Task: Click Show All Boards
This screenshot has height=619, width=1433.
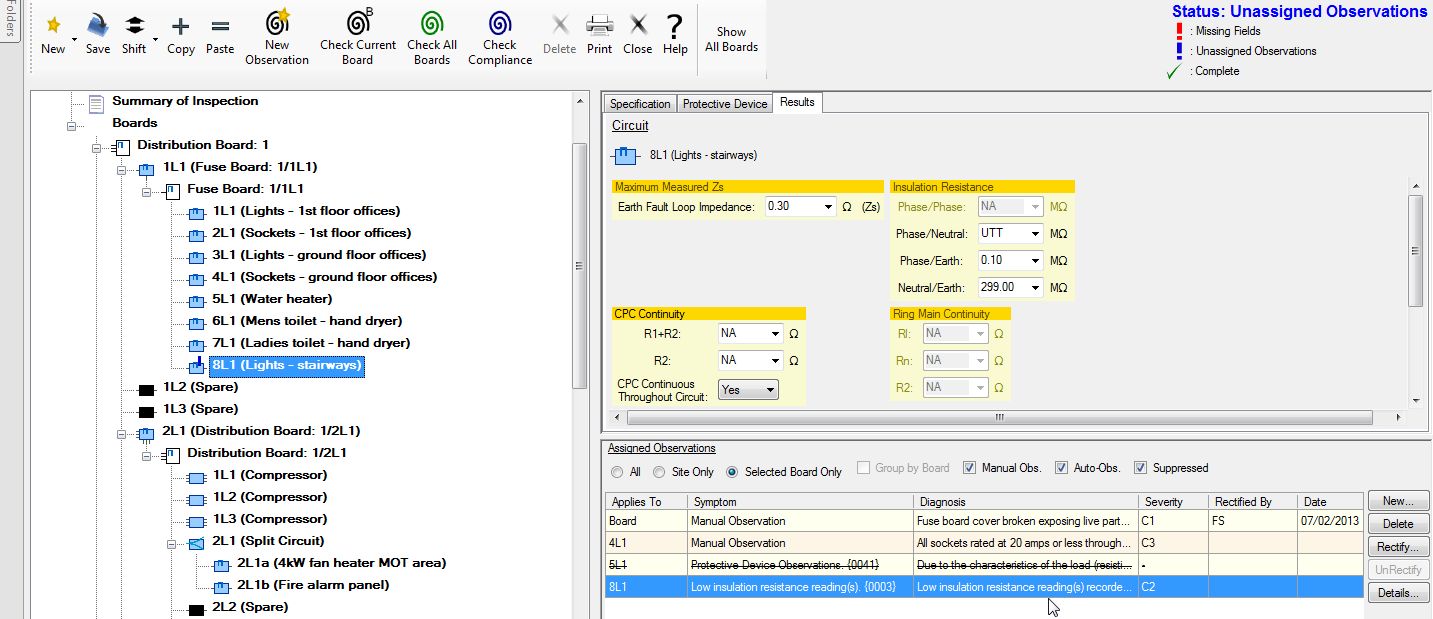Action: (x=732, y=40)
